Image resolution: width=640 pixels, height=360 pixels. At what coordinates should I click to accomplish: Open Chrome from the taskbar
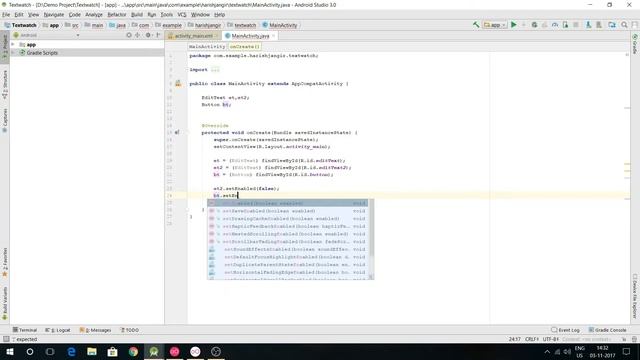coord(133,351)
